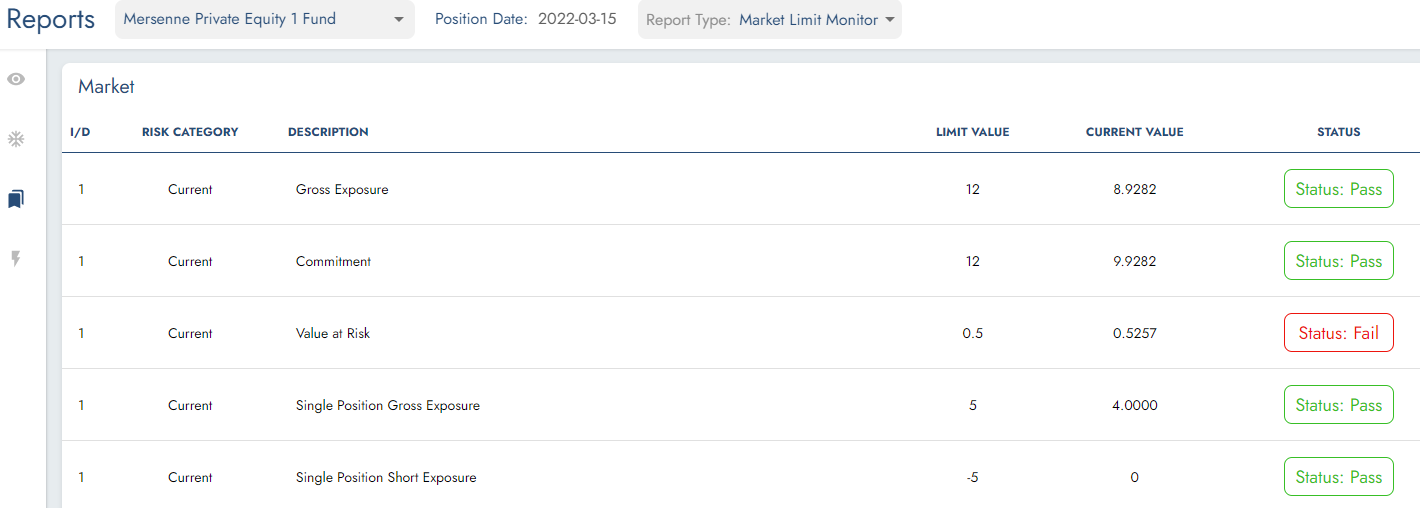Click current value 9.9282
This screenshot has height=508, width=1420.
pos(1135,261)
